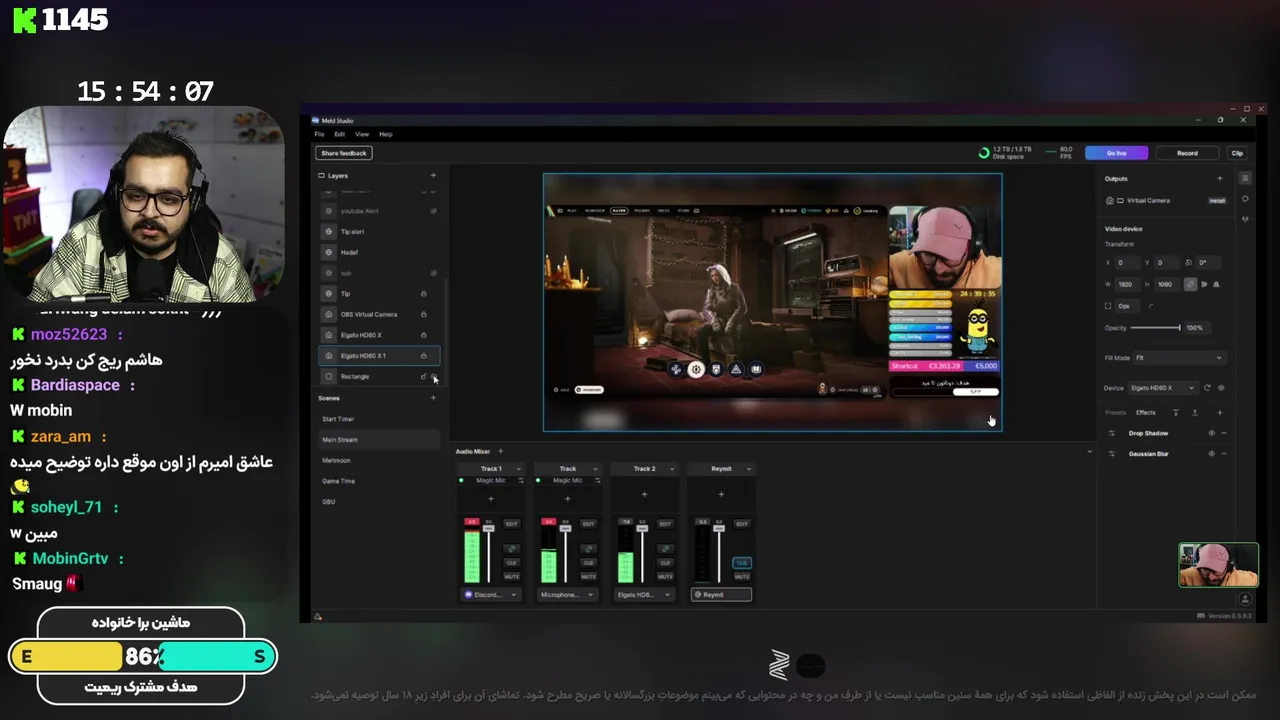1280x720 pixels.
Task: Add a new effect with the Effects plus icon
Action: pyautogui.click(x=1220, y=412)
